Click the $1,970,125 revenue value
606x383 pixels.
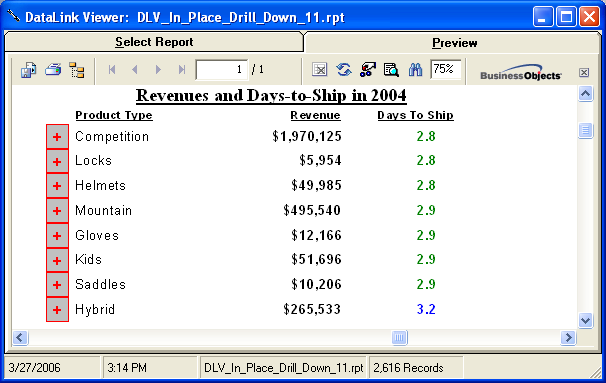307,136
